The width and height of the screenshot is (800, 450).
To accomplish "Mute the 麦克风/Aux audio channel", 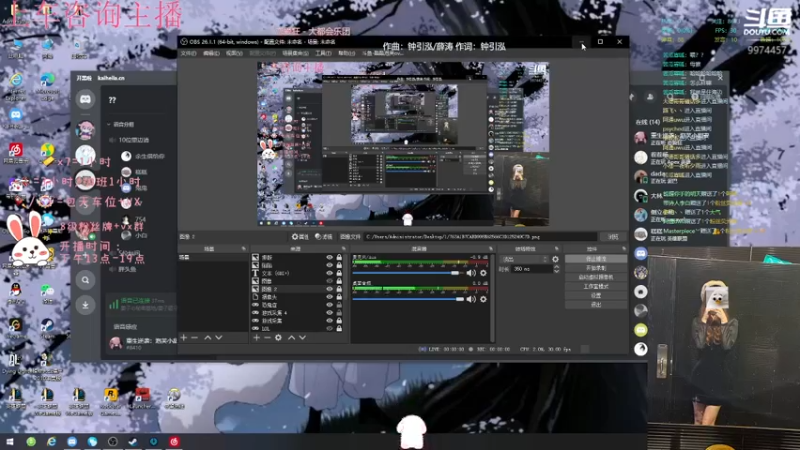I will [471, 273].
